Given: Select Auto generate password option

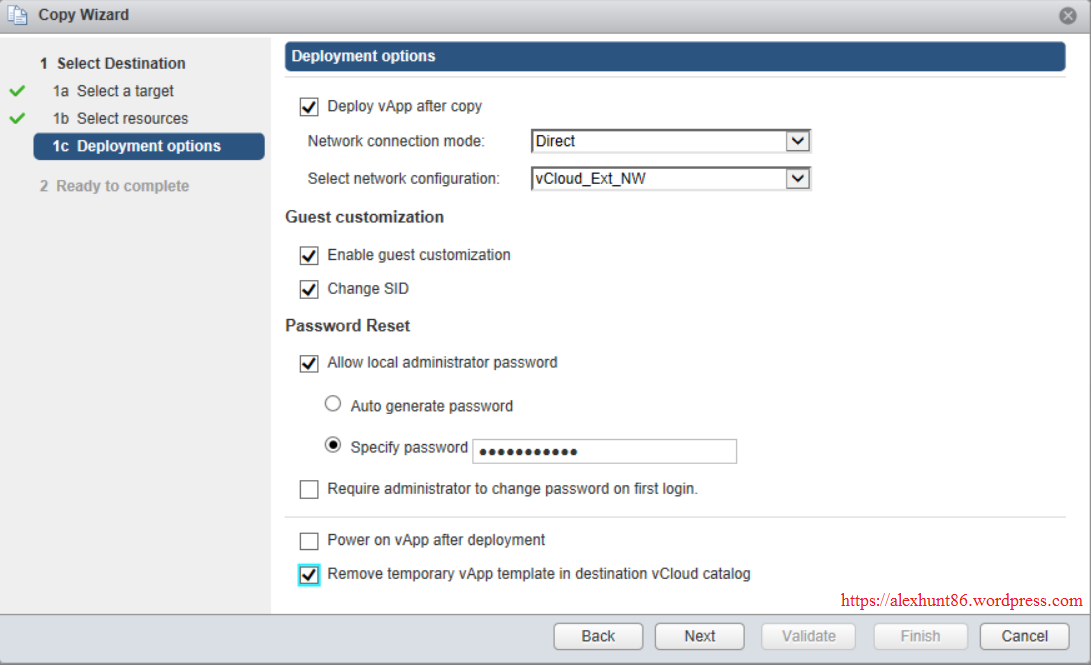Looking at the screenshot, I should [x=333, y=405].
